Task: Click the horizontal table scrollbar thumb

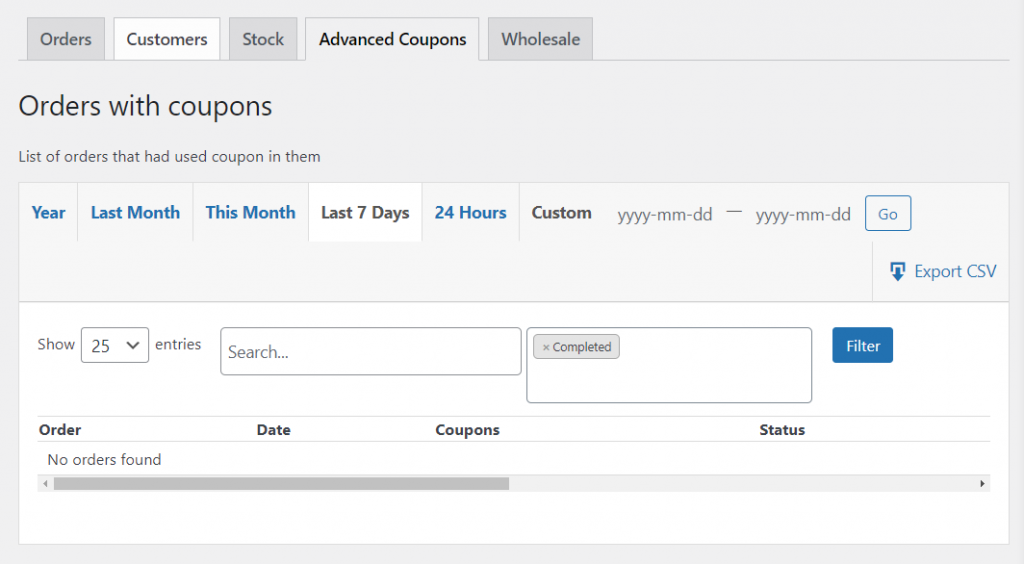Action: [280, 484]
